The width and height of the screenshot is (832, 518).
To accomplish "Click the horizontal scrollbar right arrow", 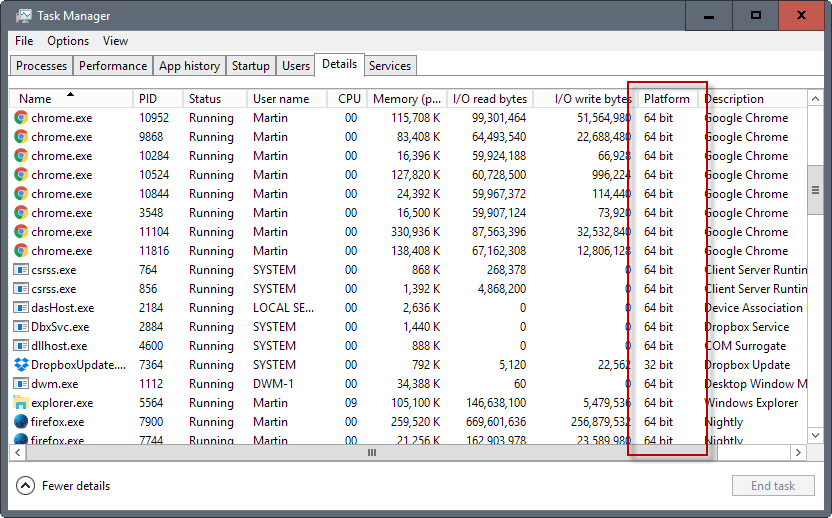I will pyautogui.click(x=798, y=453).
